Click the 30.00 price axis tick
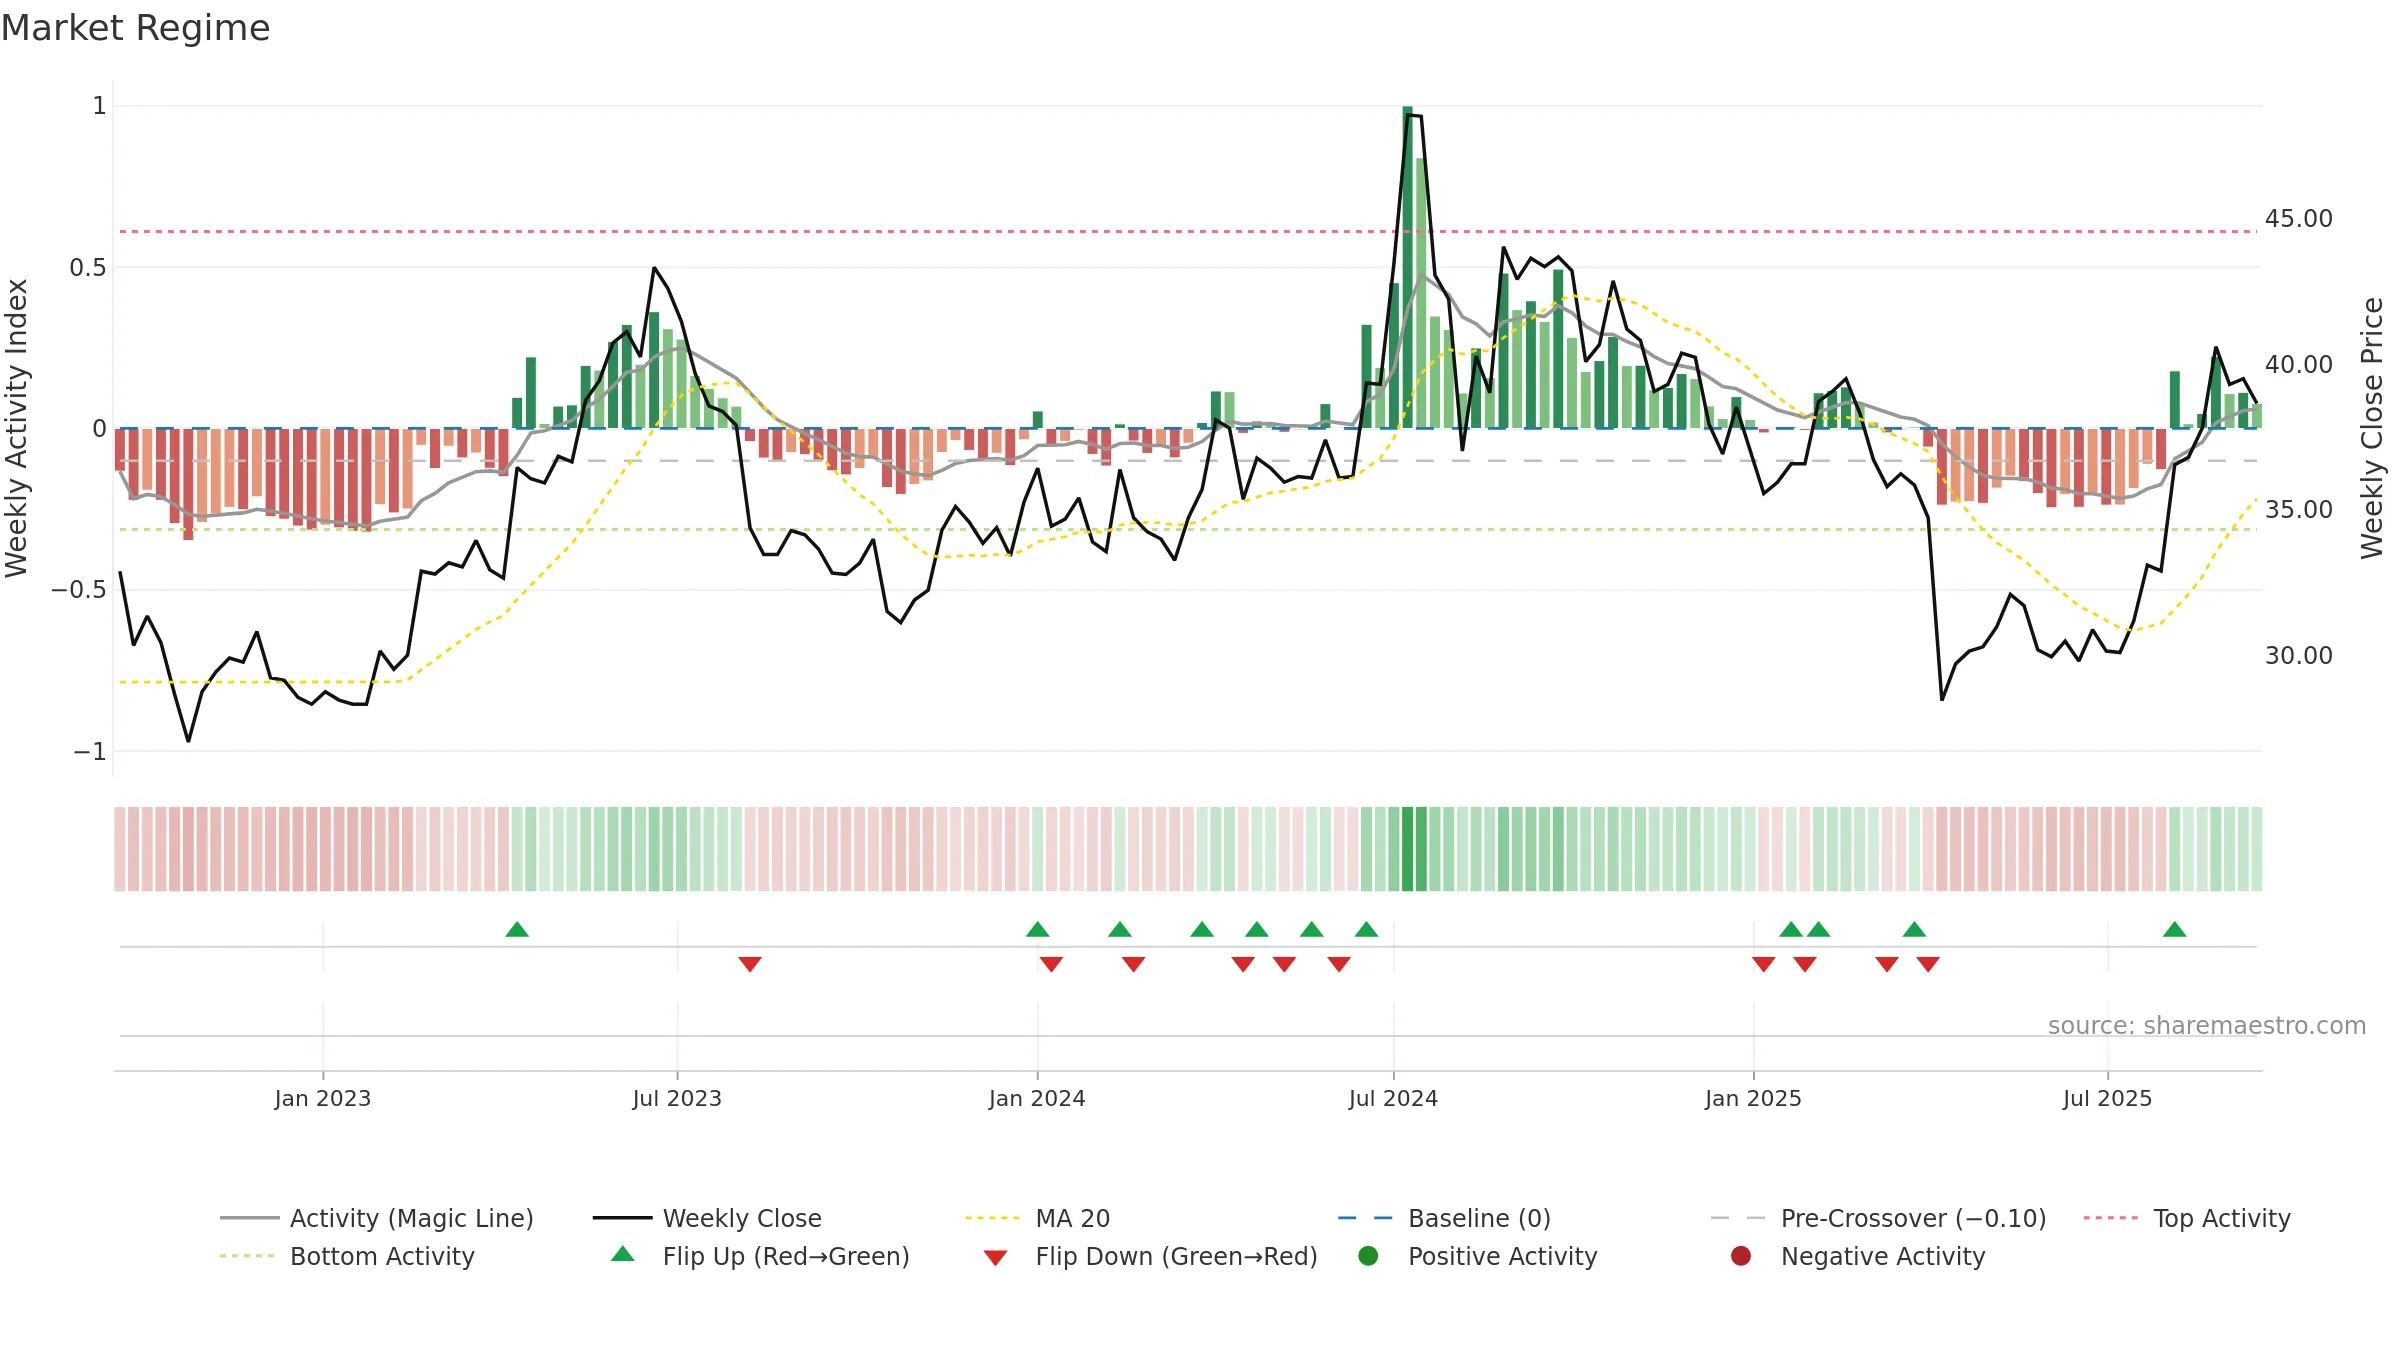Viewport: 2400px width, 1350px height. (x=2298, y=655)
